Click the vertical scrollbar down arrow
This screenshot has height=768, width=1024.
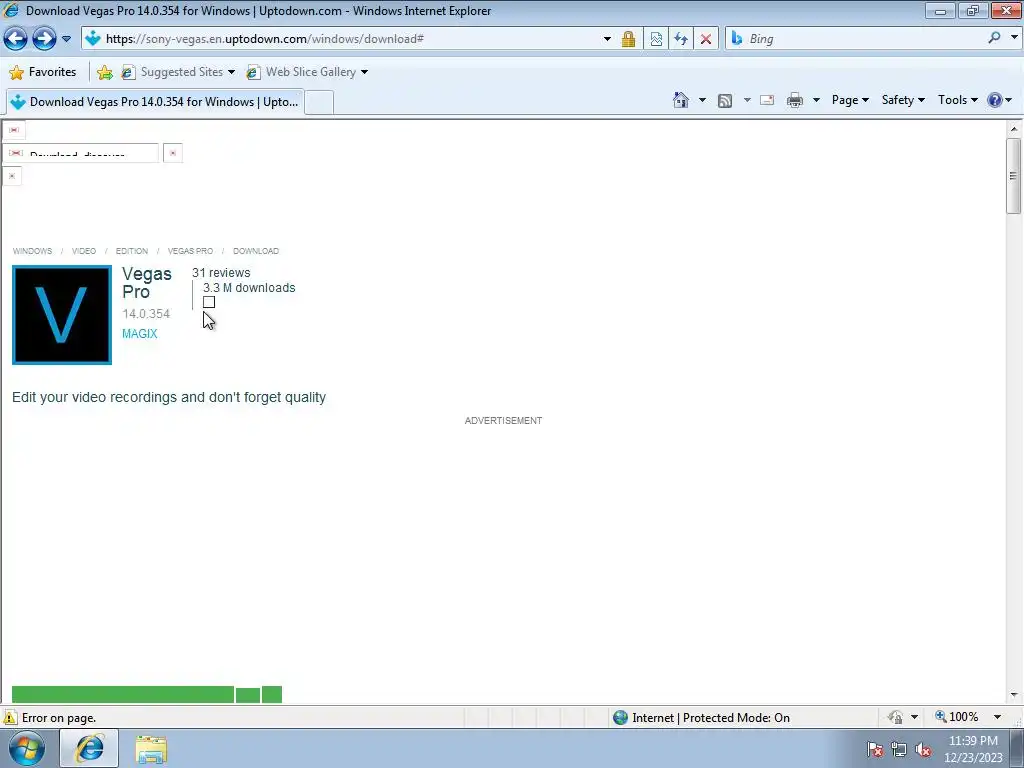(1014, 695)
